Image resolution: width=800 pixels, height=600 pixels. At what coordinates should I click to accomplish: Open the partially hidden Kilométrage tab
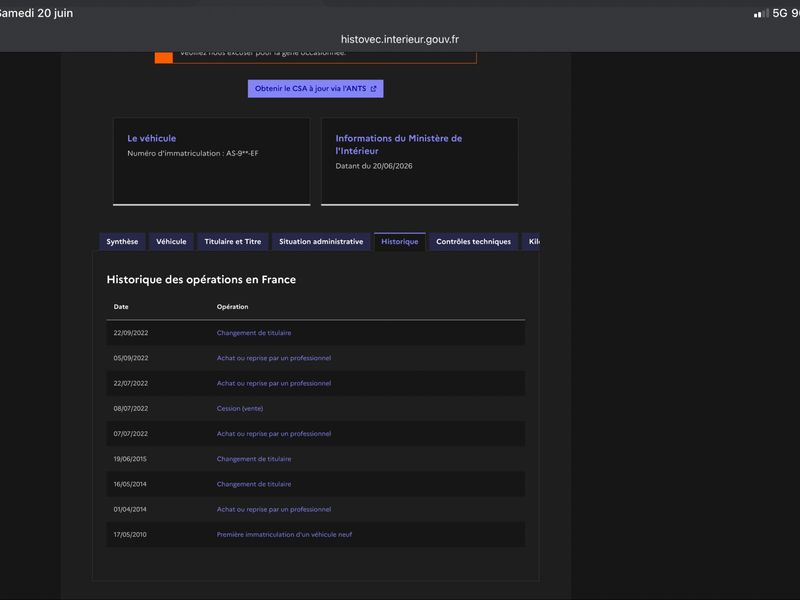531,242
